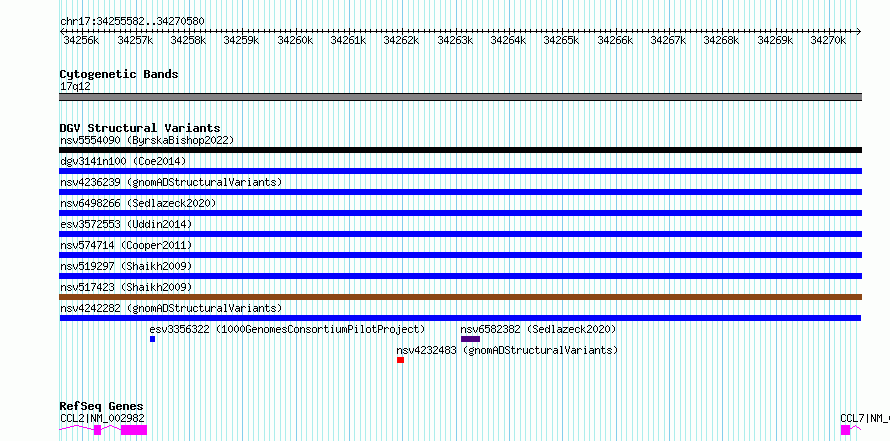Click the 17q12 band label
The height and width of the screenshot is (441, 890).
click(x=75, y=87)
